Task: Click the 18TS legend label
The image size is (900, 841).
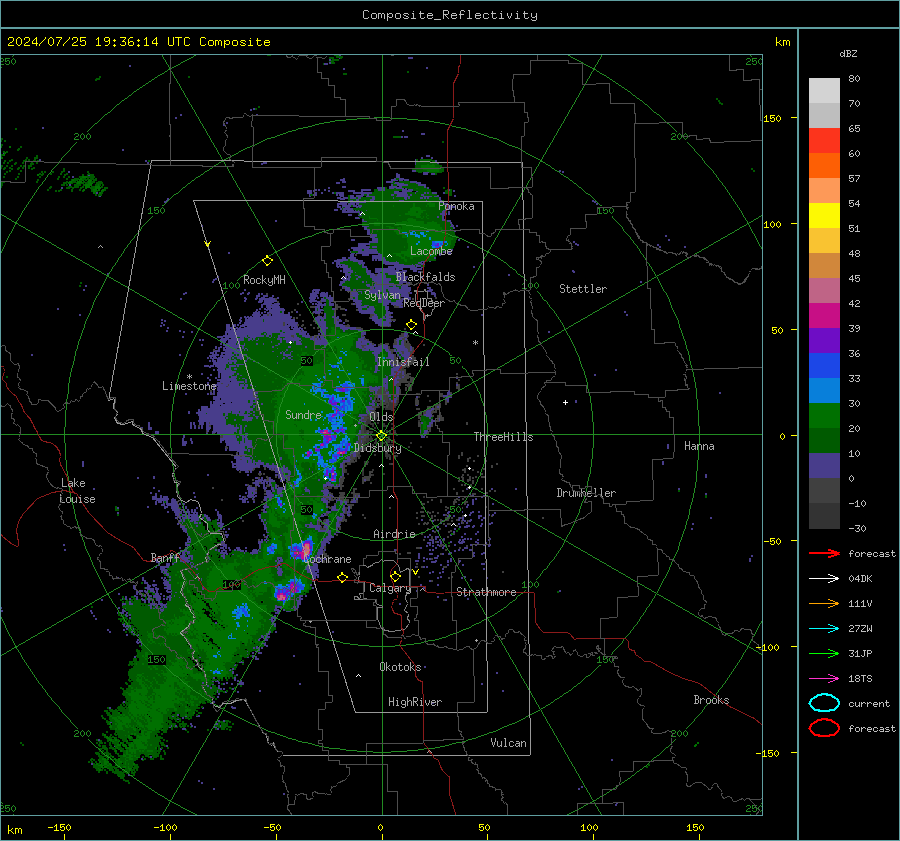Action: [860, 679]
